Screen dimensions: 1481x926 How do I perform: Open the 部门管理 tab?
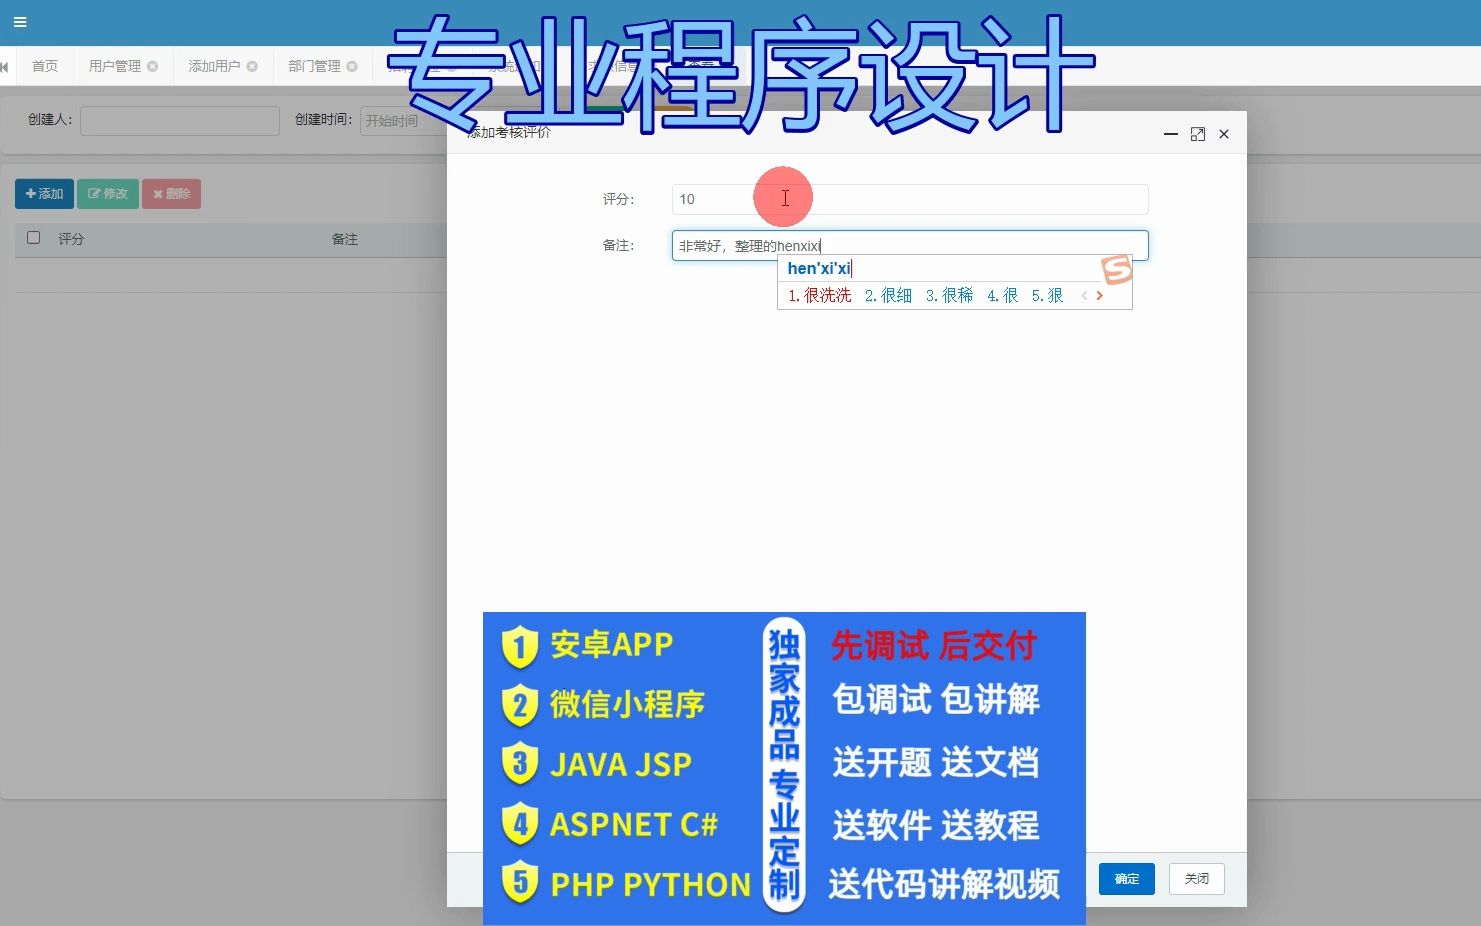[x=314, y=66]
